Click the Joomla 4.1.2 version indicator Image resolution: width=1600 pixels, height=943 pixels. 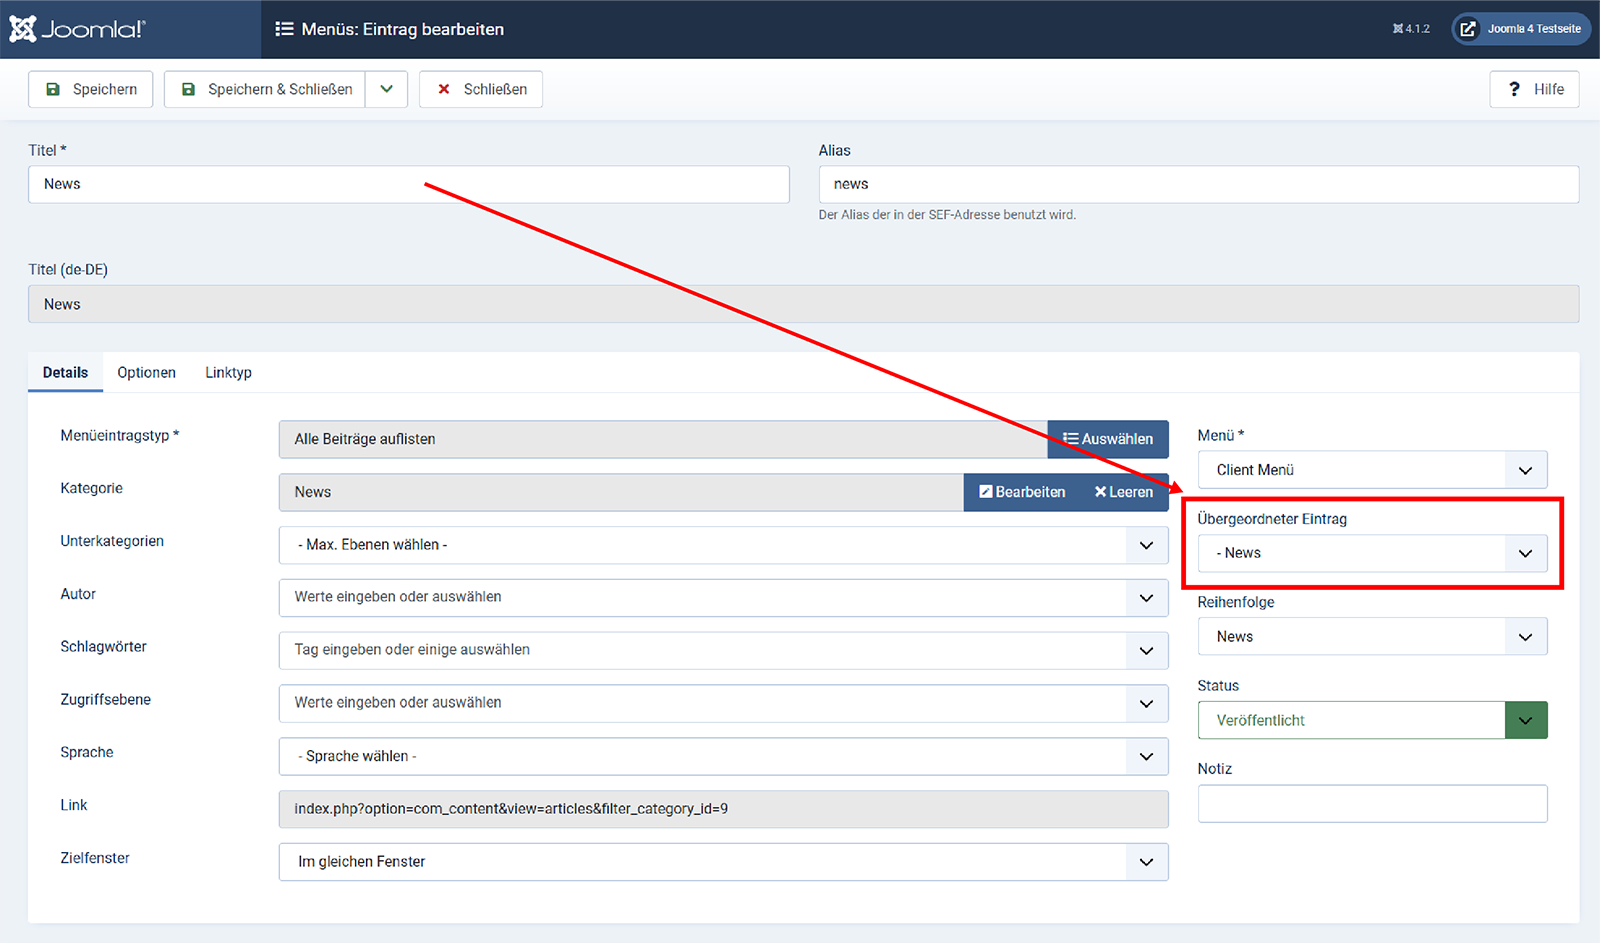click(1411, 29)
